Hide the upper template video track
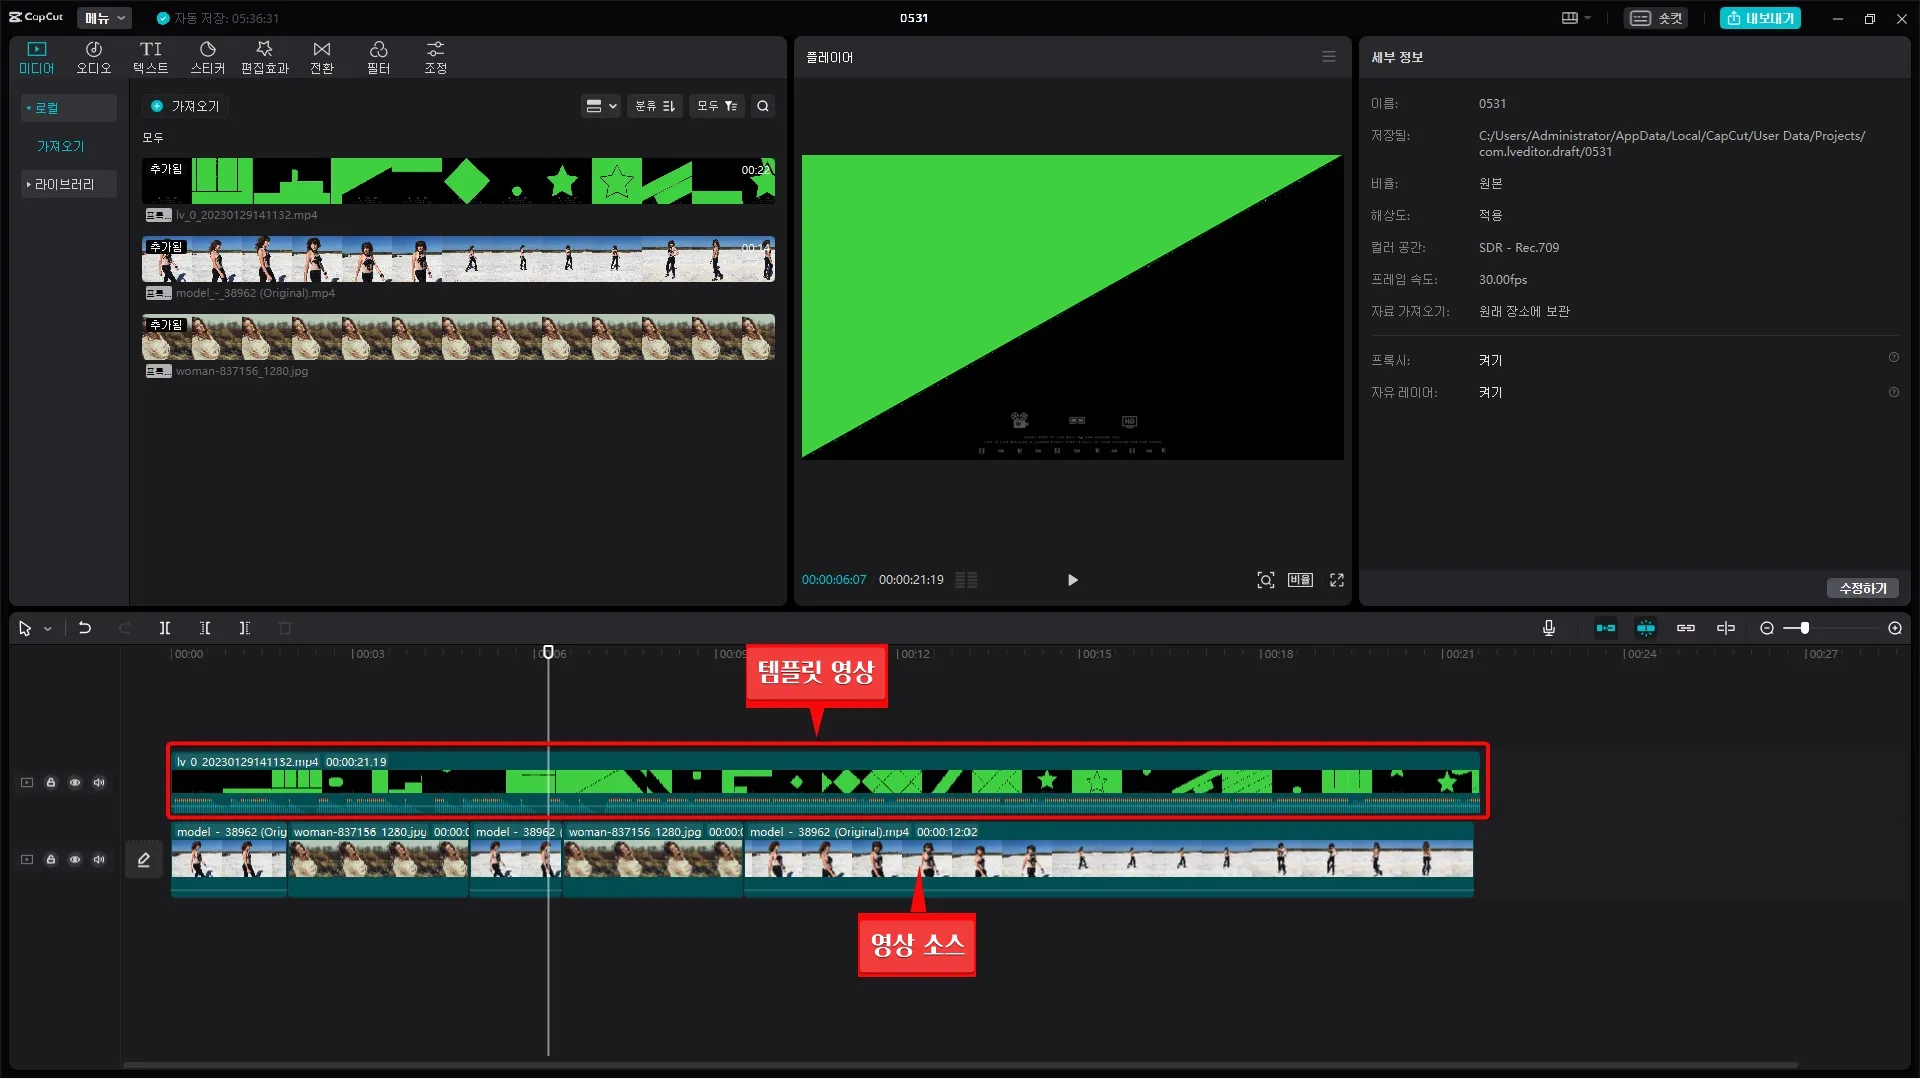1920x1079 pixels. click(75, 783)
